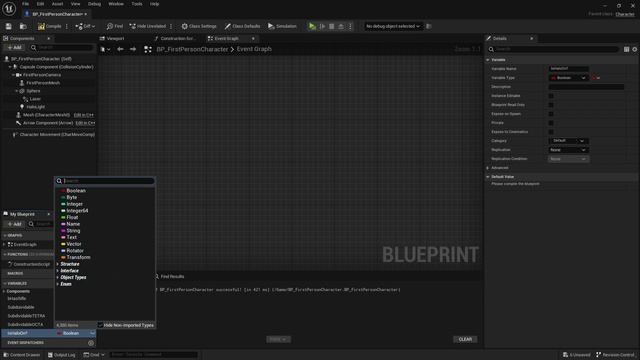
Task: Close the Event Graph tab
Action: click(253, 38)
